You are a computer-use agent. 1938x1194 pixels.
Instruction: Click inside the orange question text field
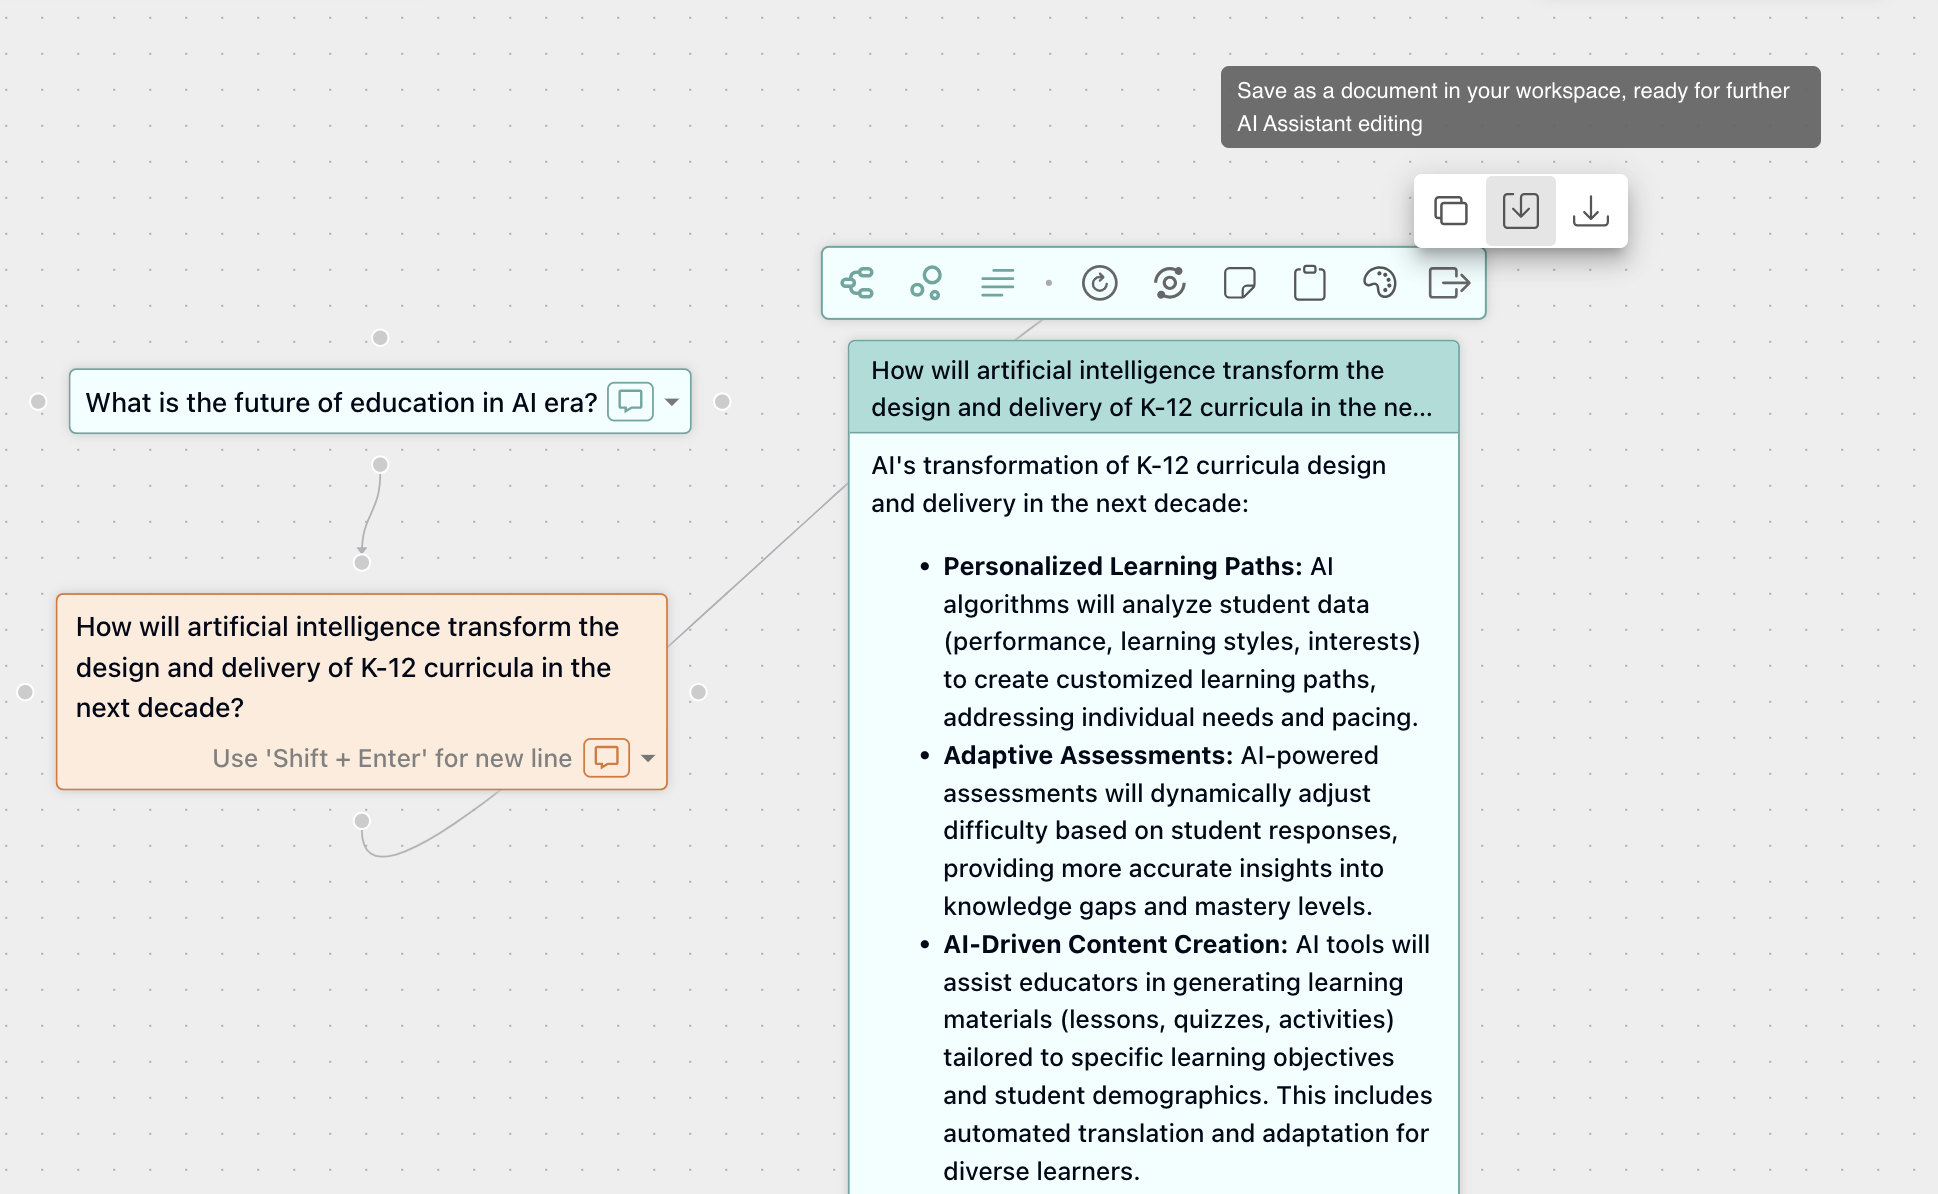coord(346,666)
